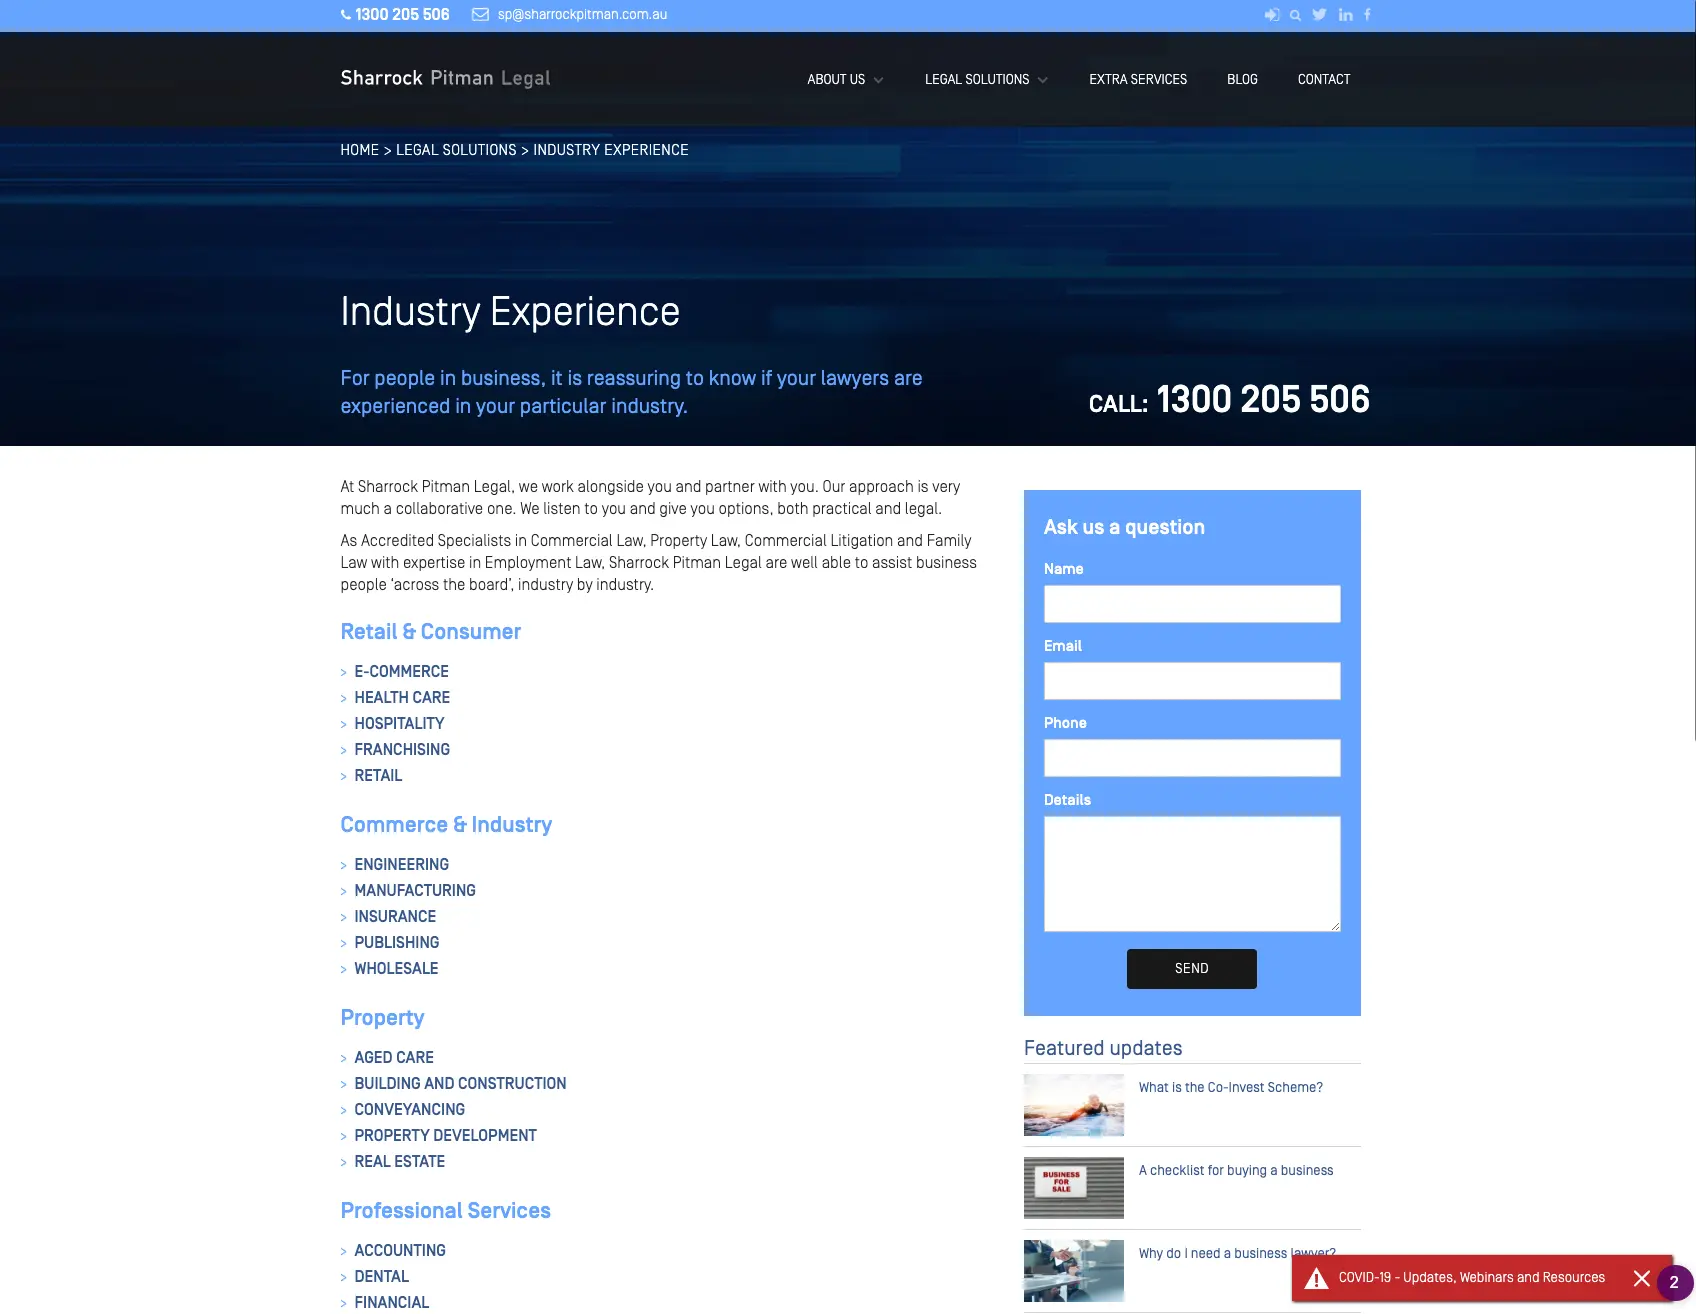Go to the Blog page
This screenshot has width=1696, height=1314.
[x=1242, y=80]
